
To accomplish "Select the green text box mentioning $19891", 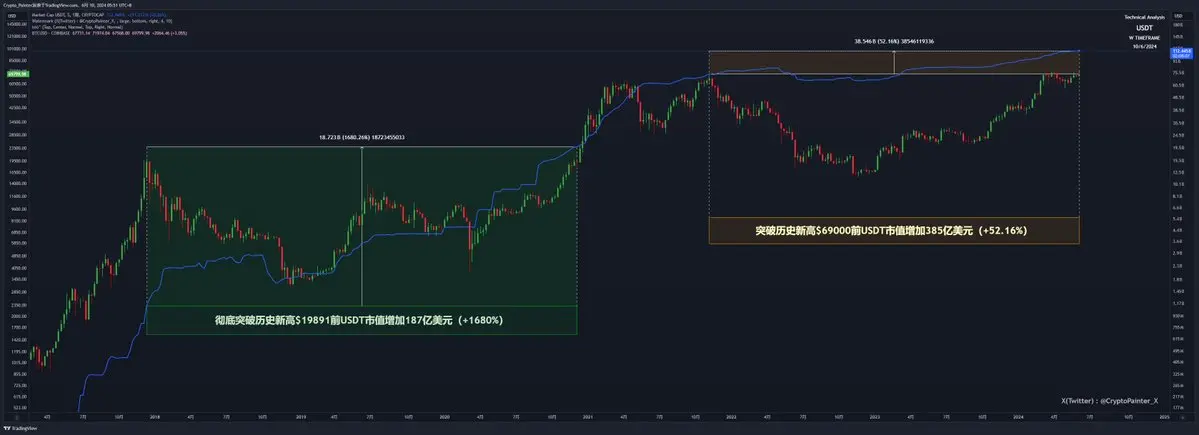I will [x=361, y=320].
